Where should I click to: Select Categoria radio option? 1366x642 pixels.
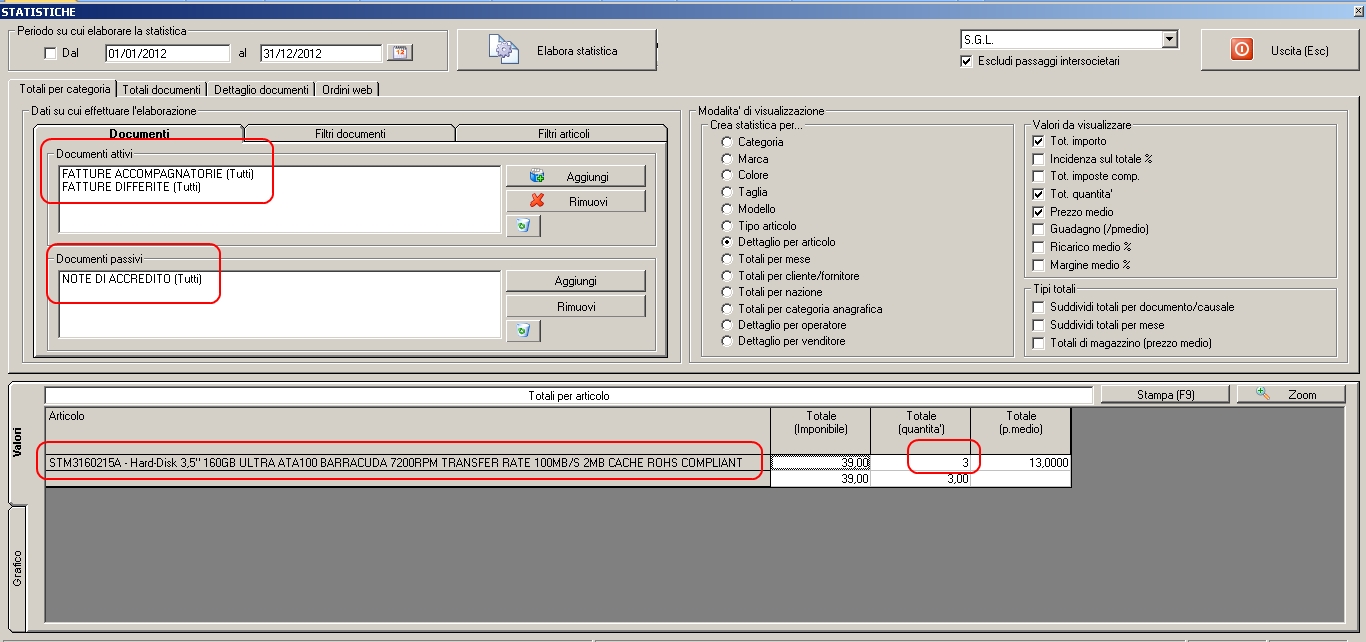727,142
